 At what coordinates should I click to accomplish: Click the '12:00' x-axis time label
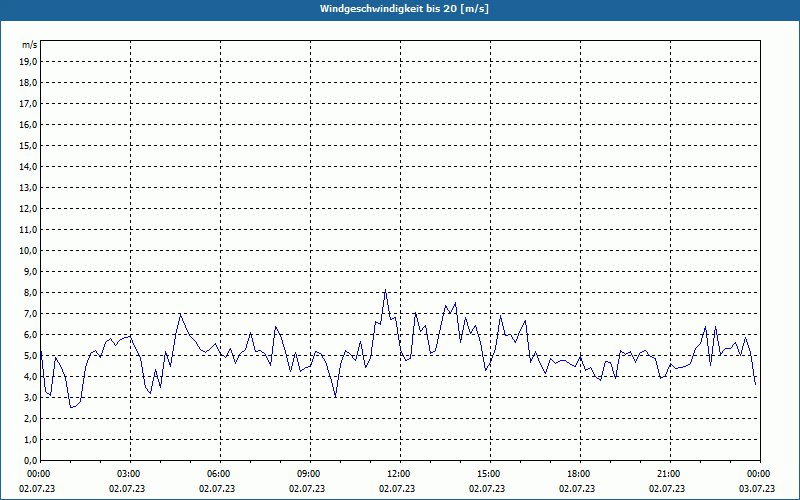click(399, 474)
